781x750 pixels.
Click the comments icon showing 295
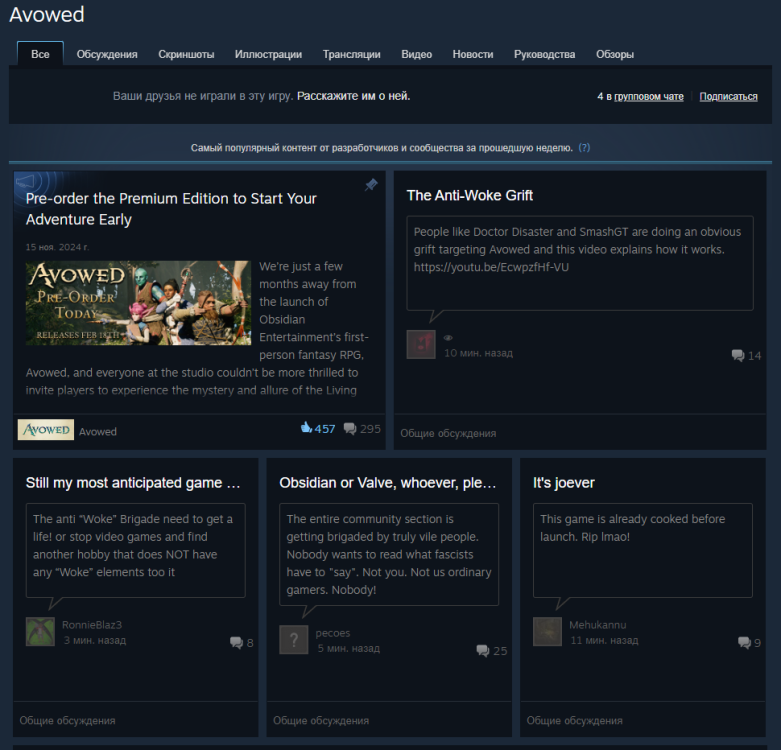(350, 428)
